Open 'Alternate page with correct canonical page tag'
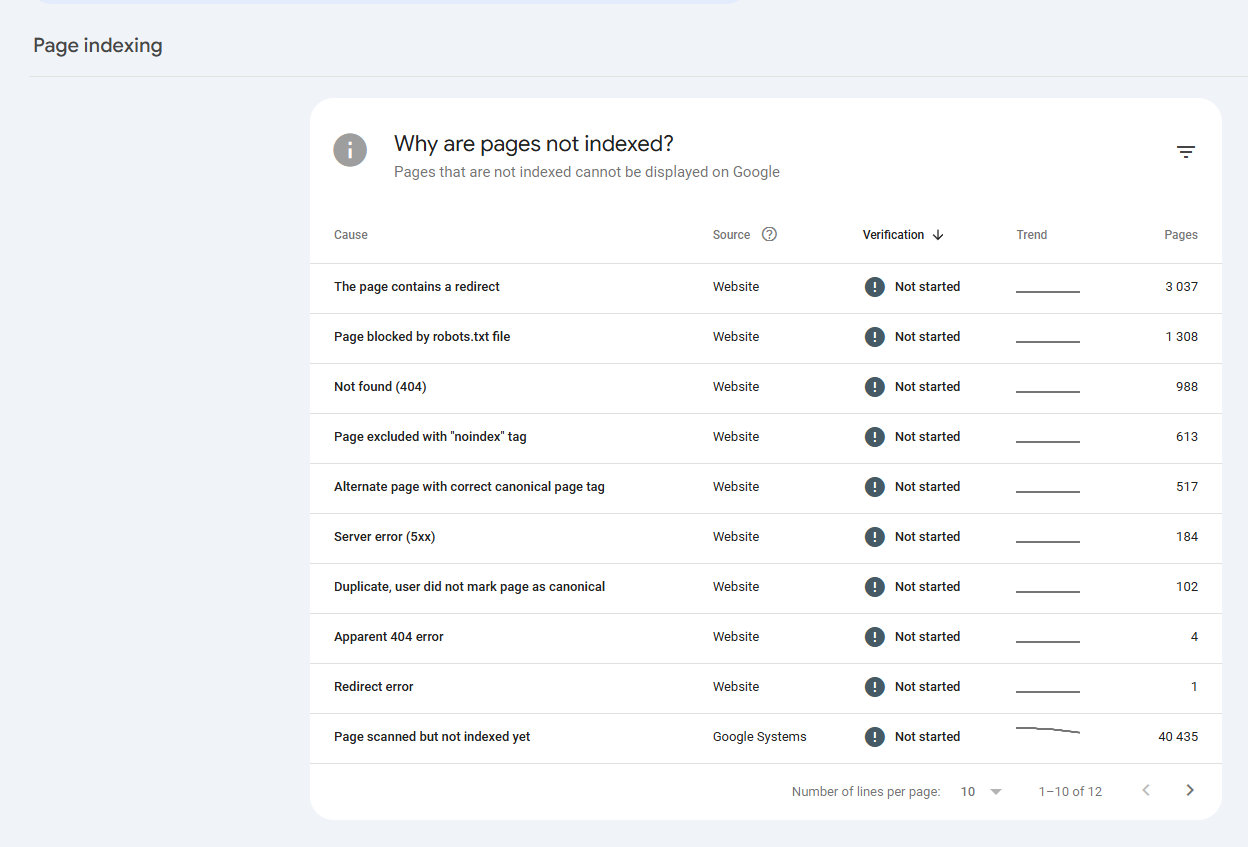The height and width of the screenshot is (847, 1248). 469,487
